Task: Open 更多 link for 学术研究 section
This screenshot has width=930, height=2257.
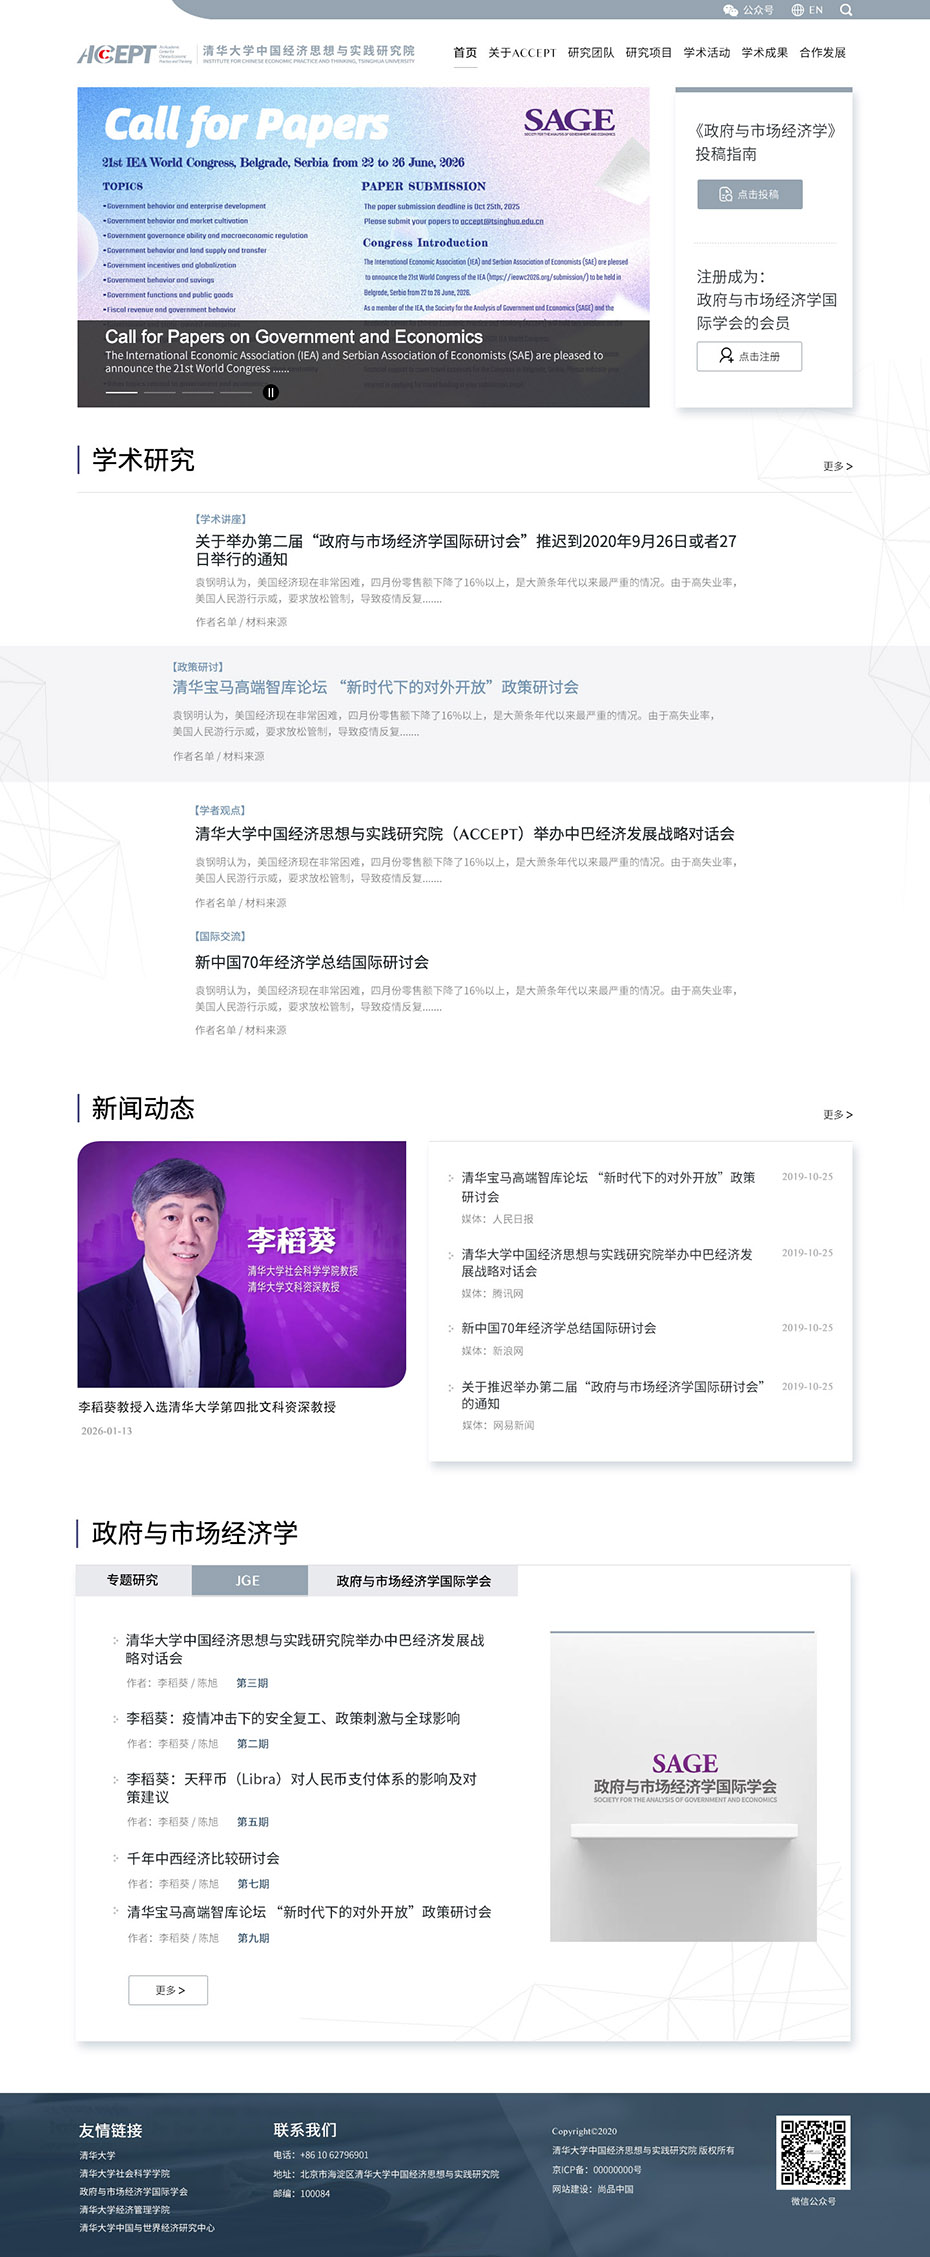Action: click(x=838, y=467)
